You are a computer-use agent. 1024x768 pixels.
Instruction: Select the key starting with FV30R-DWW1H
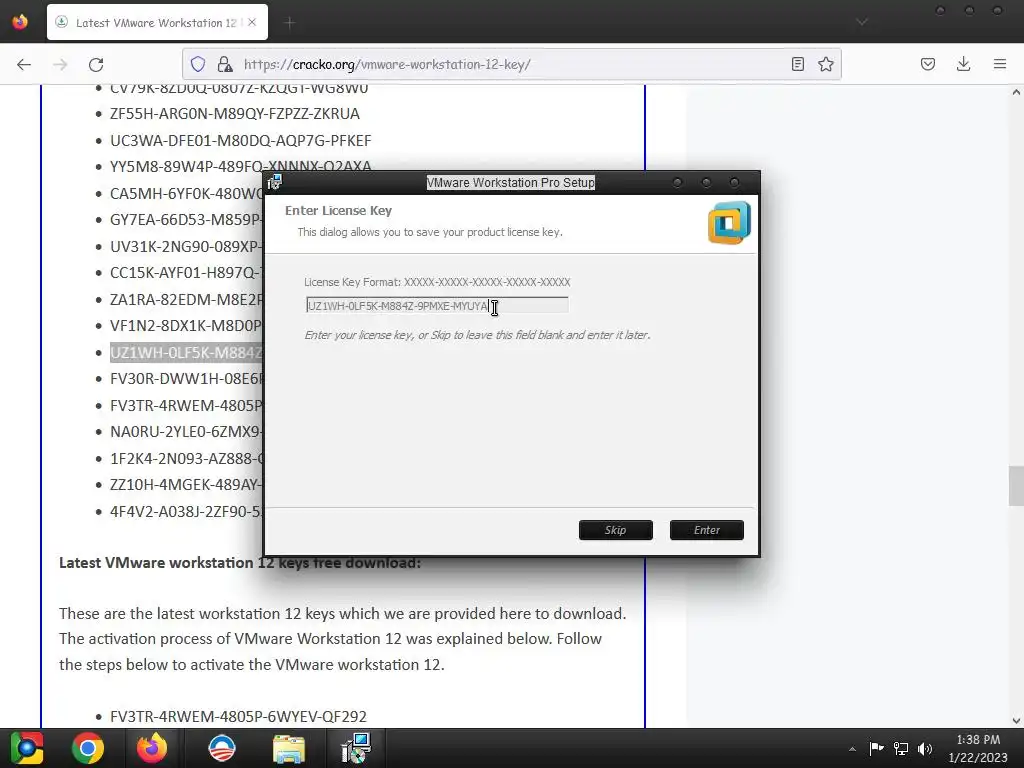[x=186, y=379]
